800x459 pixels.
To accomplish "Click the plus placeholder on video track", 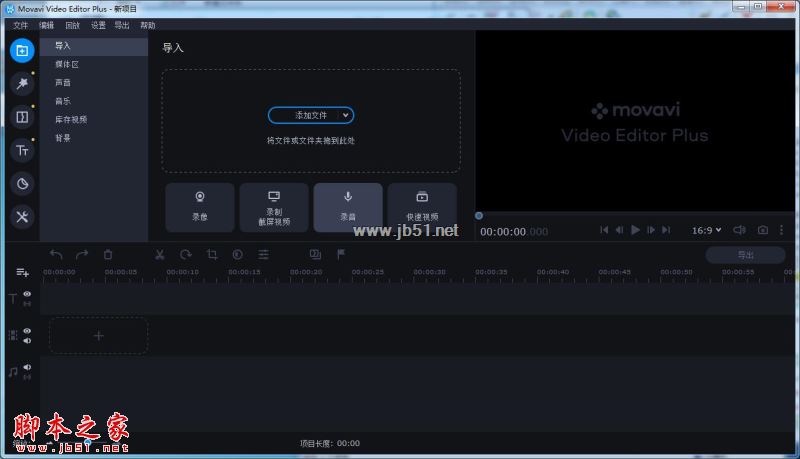I will click(98, 336).
